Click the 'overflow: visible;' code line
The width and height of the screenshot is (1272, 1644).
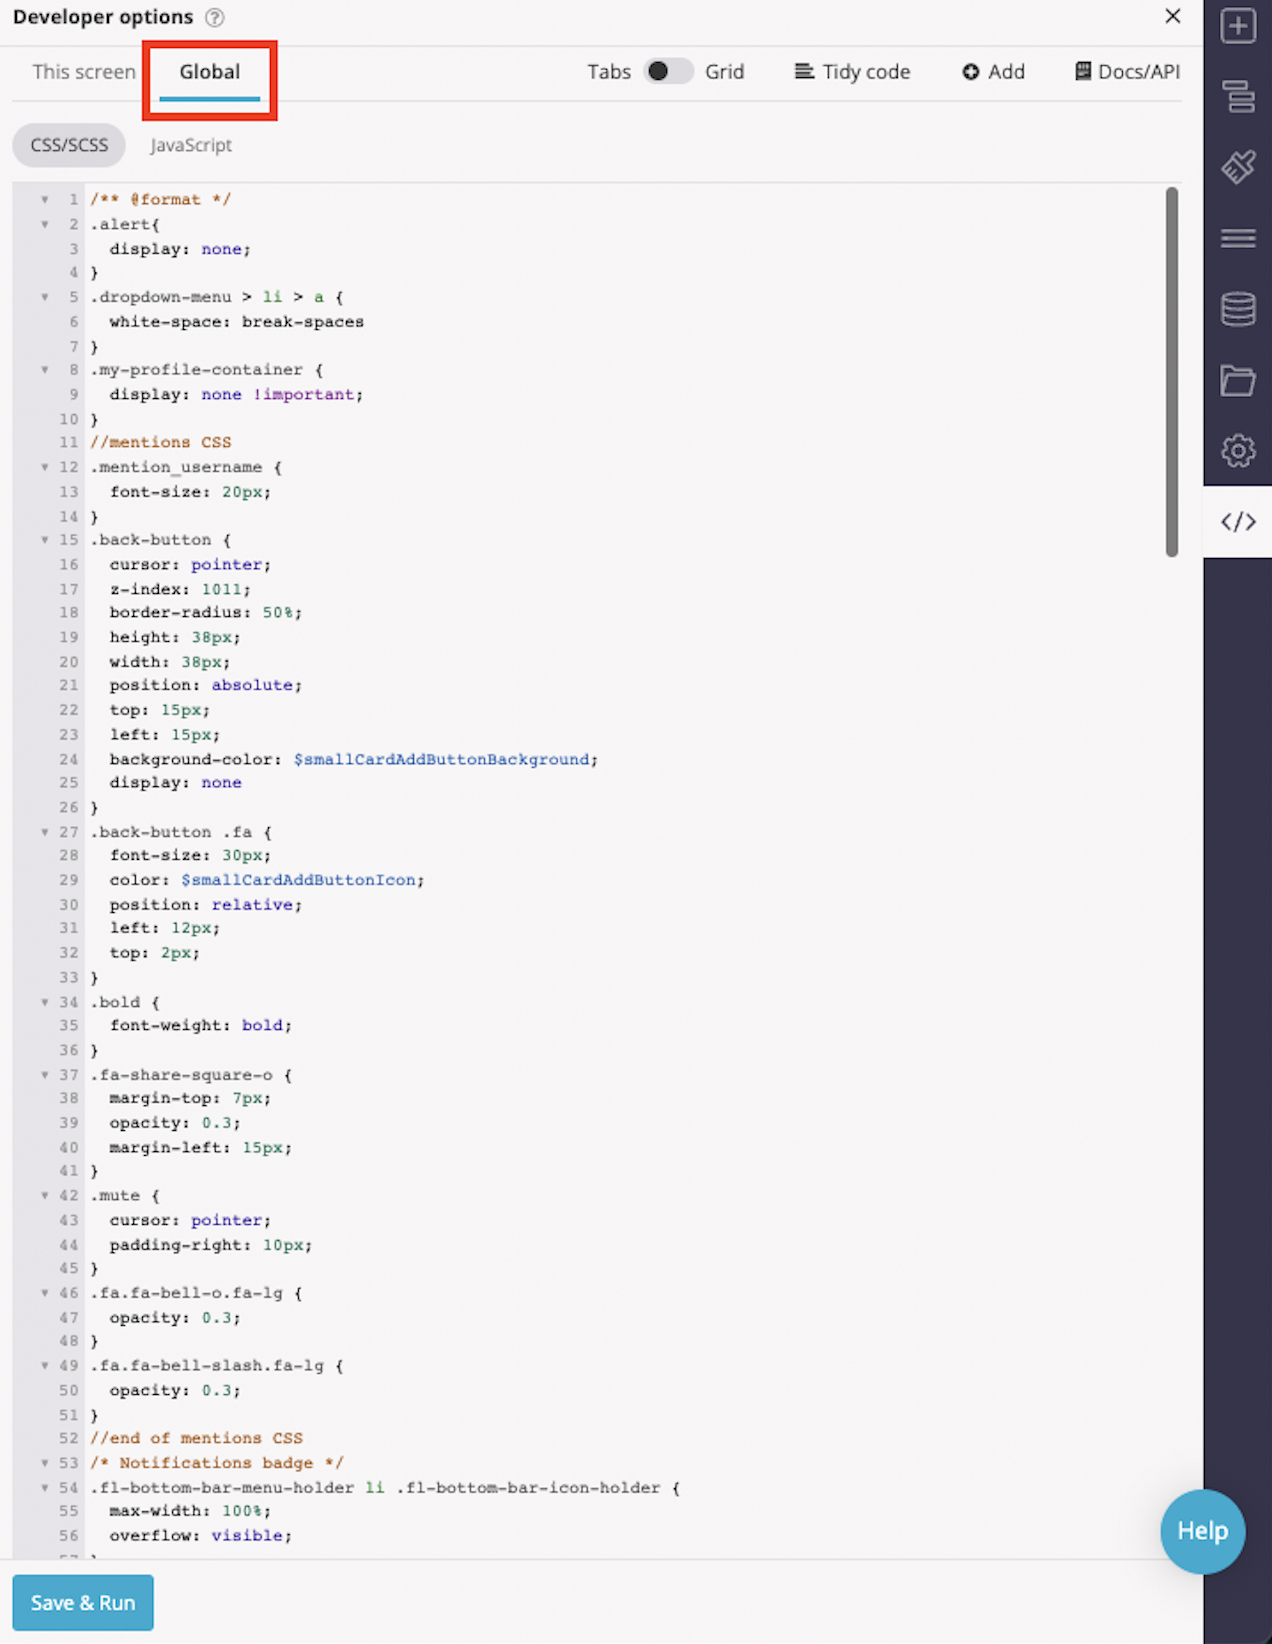(200, 1536)
